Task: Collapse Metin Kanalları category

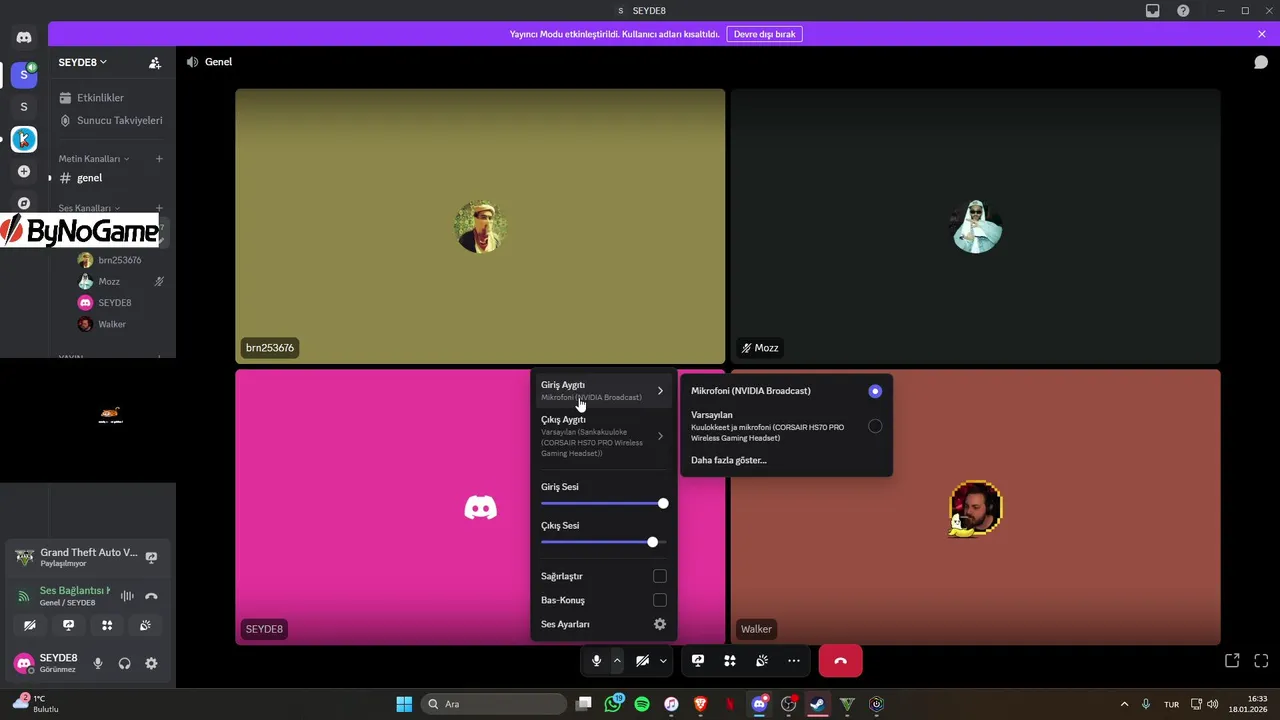Action: [94, 159]
